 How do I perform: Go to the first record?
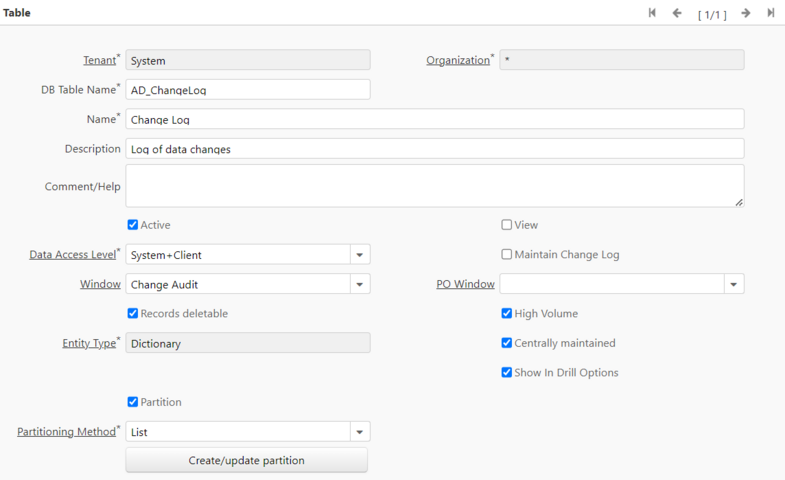[652, 13]
